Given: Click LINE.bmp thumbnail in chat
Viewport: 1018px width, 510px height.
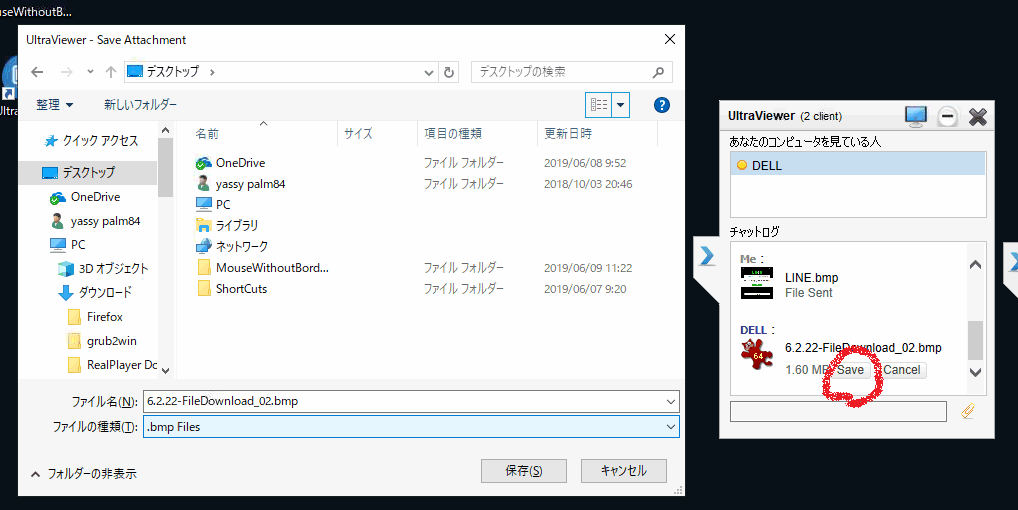Looking at the screenshot, I should click(x=757, y=283).
